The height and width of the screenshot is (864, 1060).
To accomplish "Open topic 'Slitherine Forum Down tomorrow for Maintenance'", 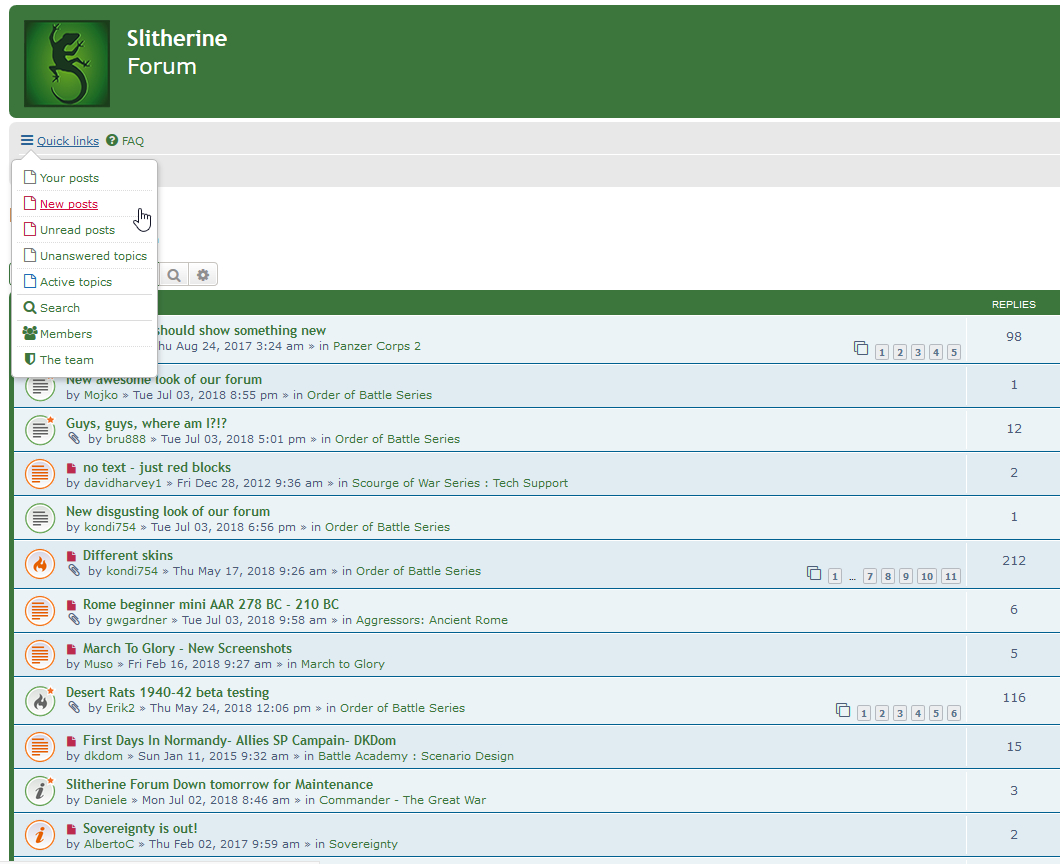I will [219, 784].
